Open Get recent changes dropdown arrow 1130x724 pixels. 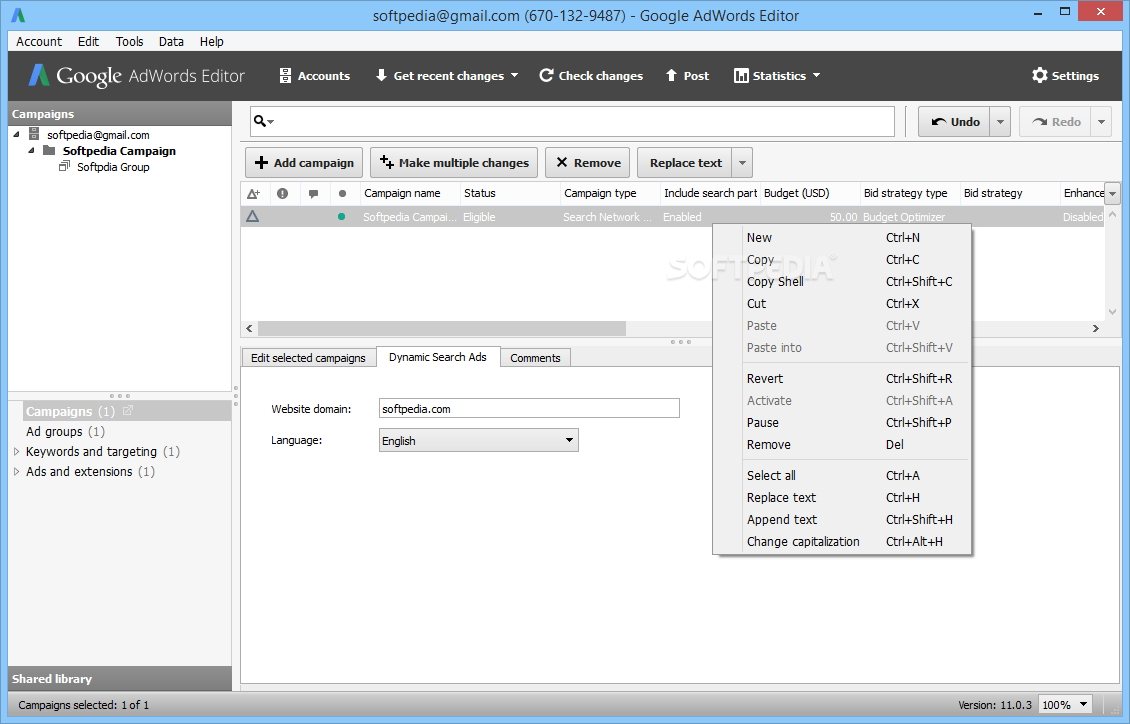[x=515, y=76]
